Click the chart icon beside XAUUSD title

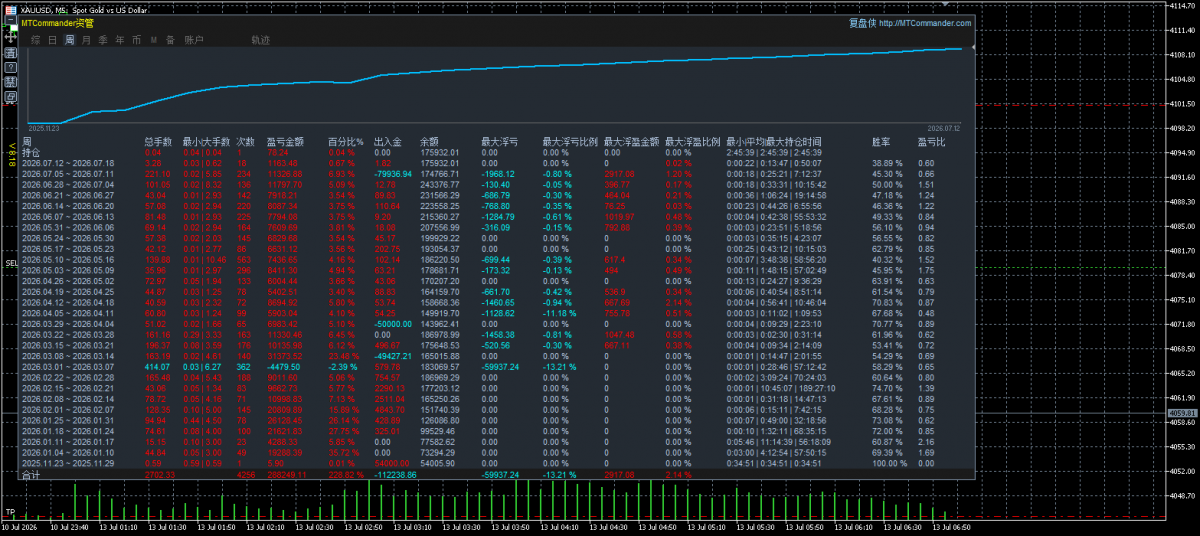[x=11, y=10]
